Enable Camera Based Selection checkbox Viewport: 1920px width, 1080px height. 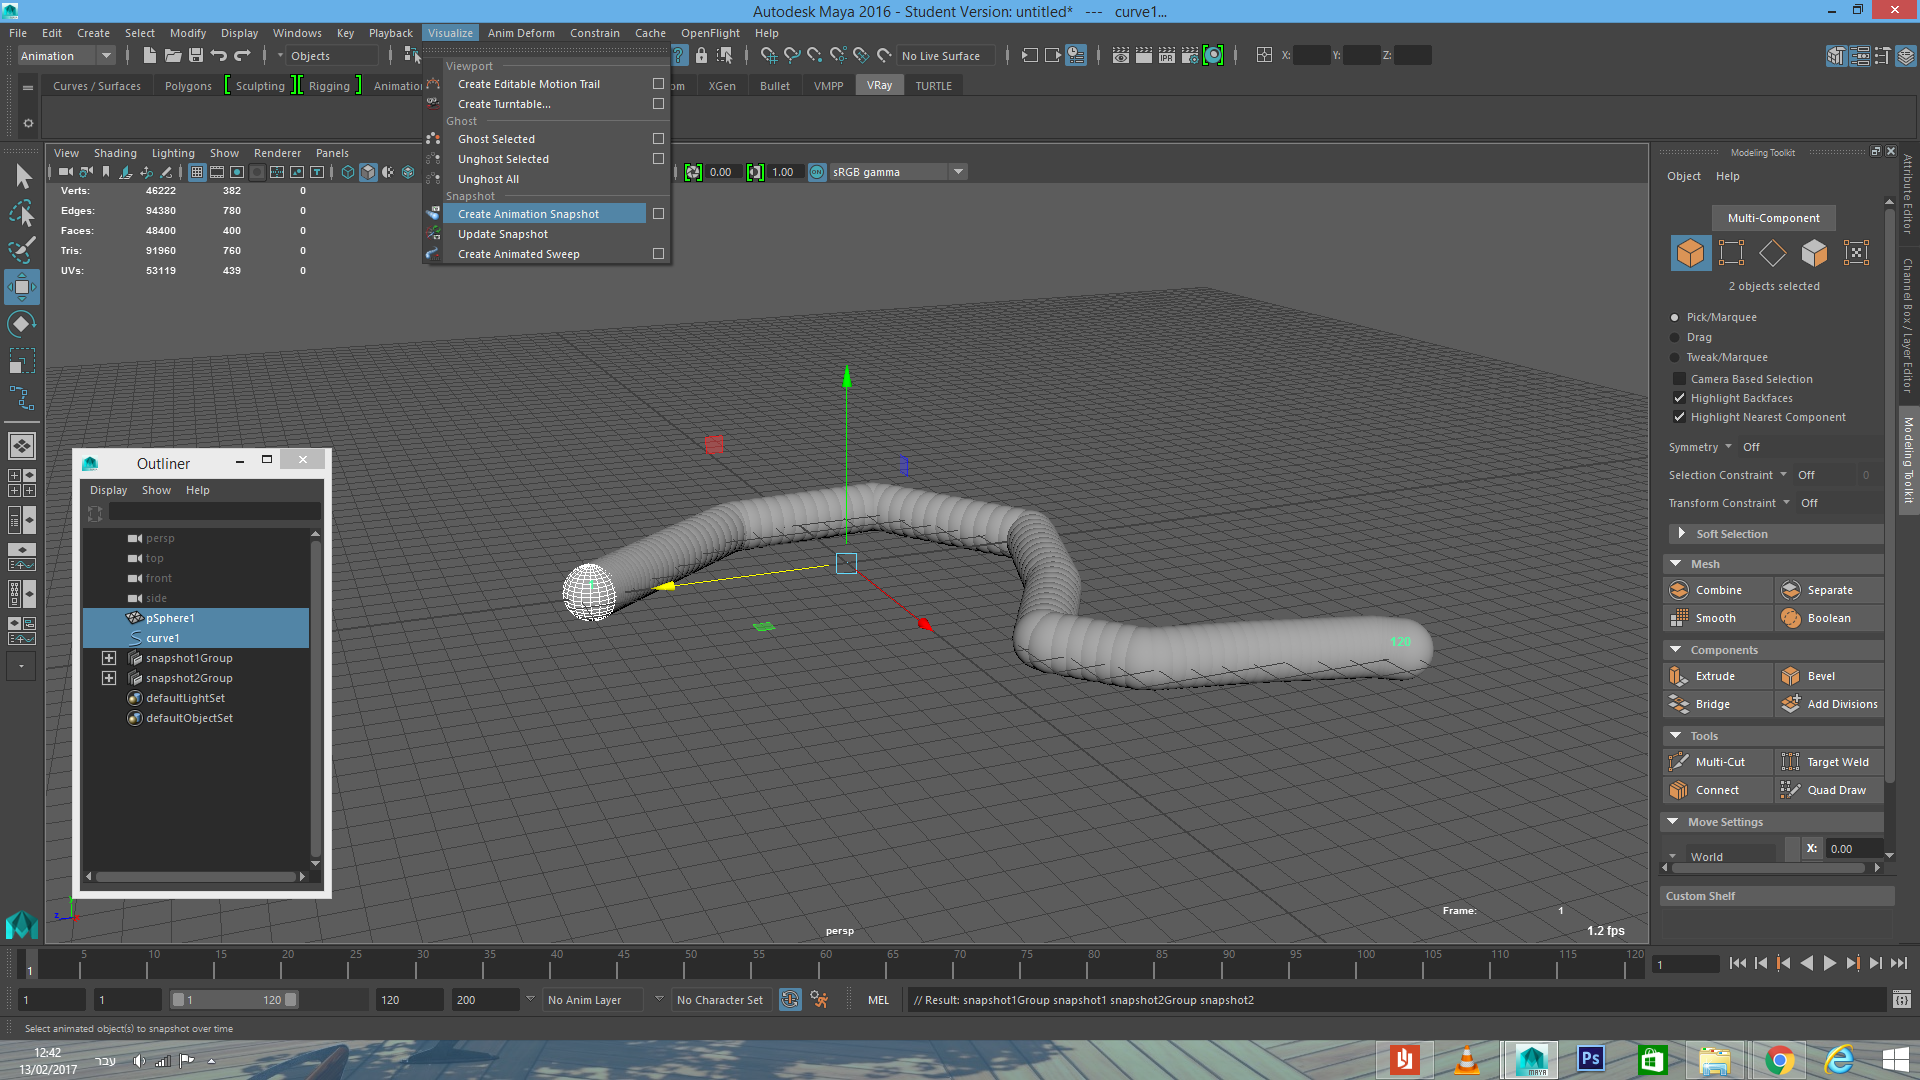(1680, 379)
